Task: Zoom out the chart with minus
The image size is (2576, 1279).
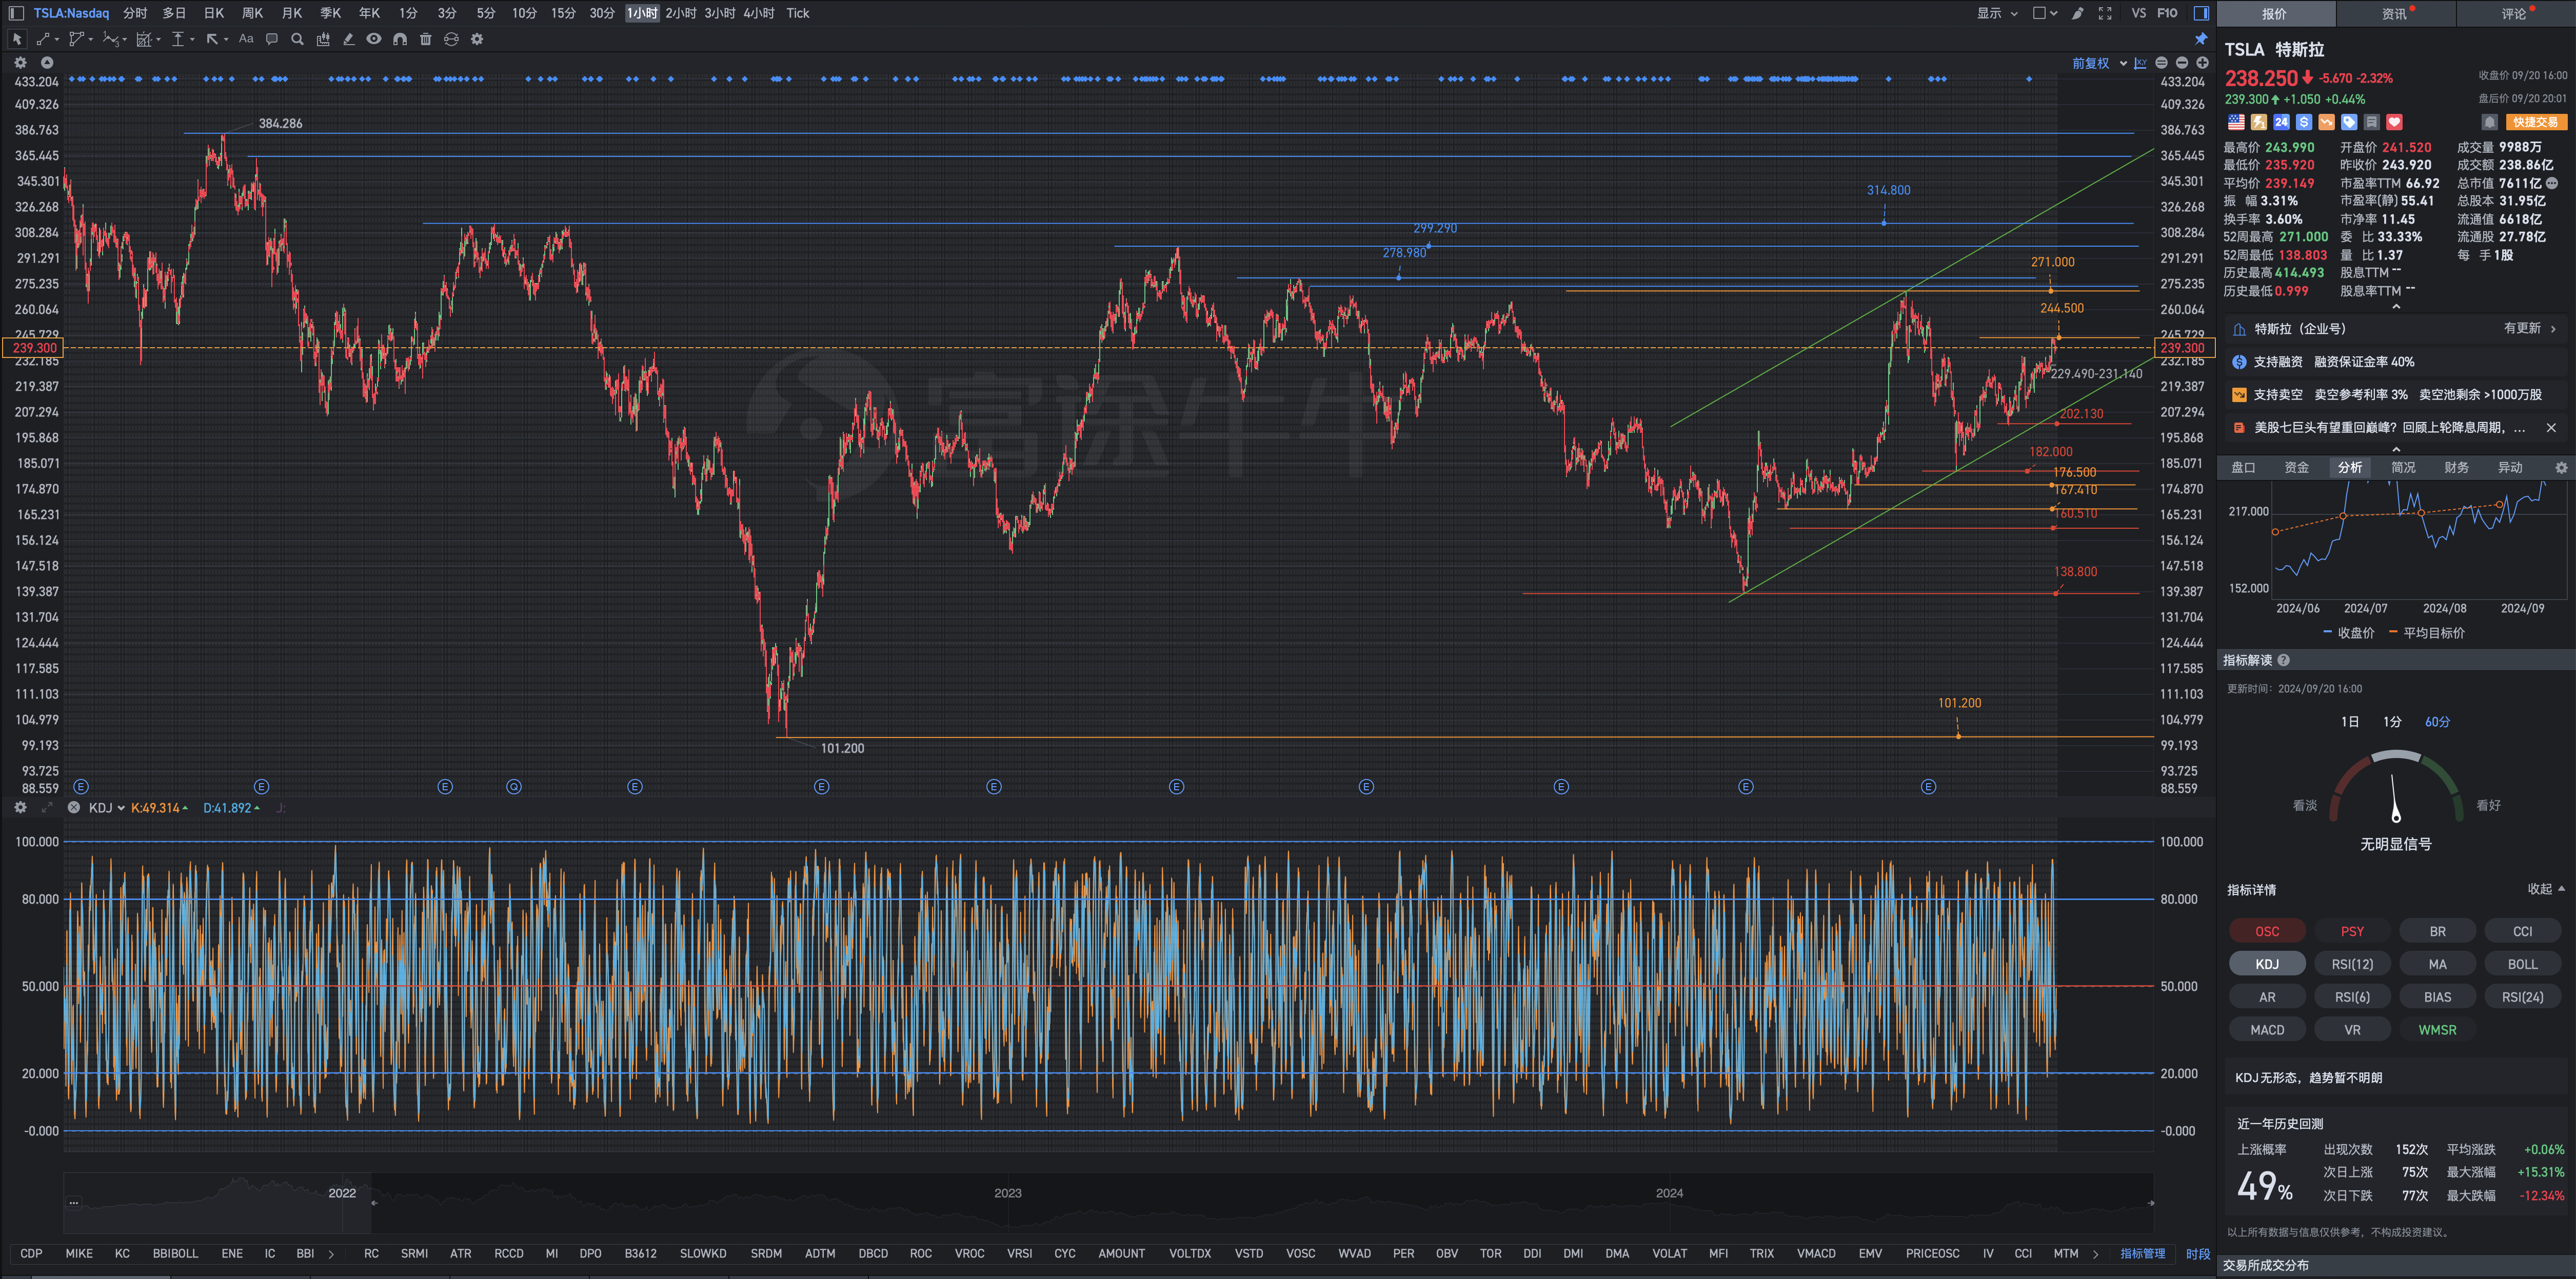Action: 2182,63
